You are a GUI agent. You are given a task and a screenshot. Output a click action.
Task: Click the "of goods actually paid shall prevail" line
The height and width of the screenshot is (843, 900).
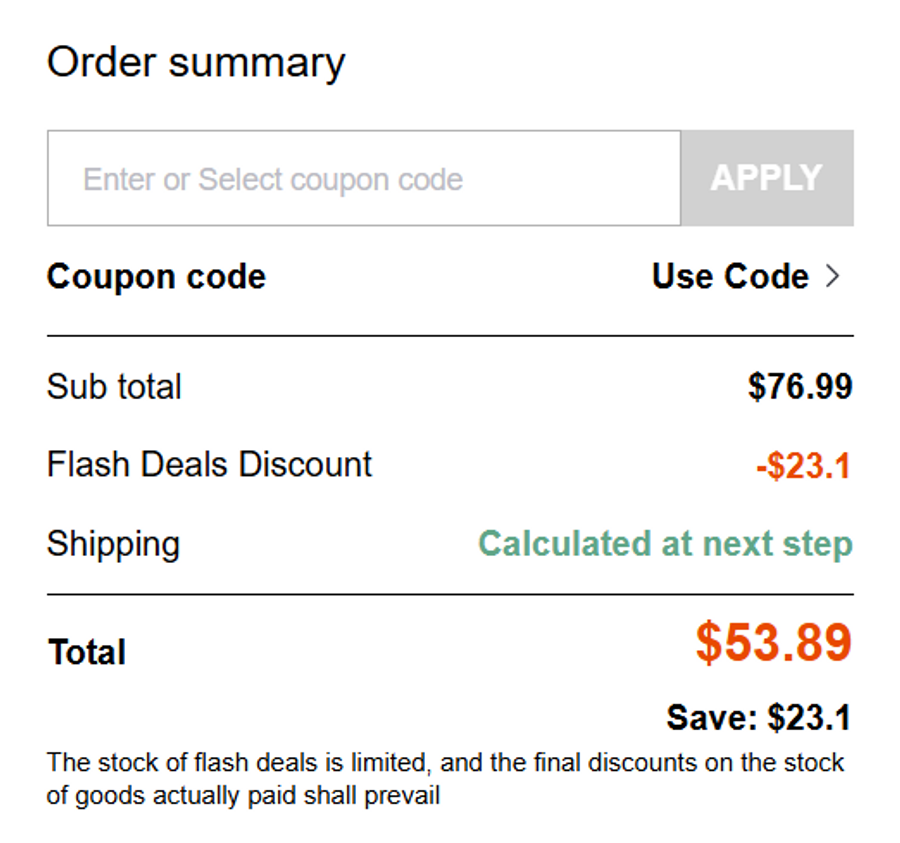click(243, 797)
